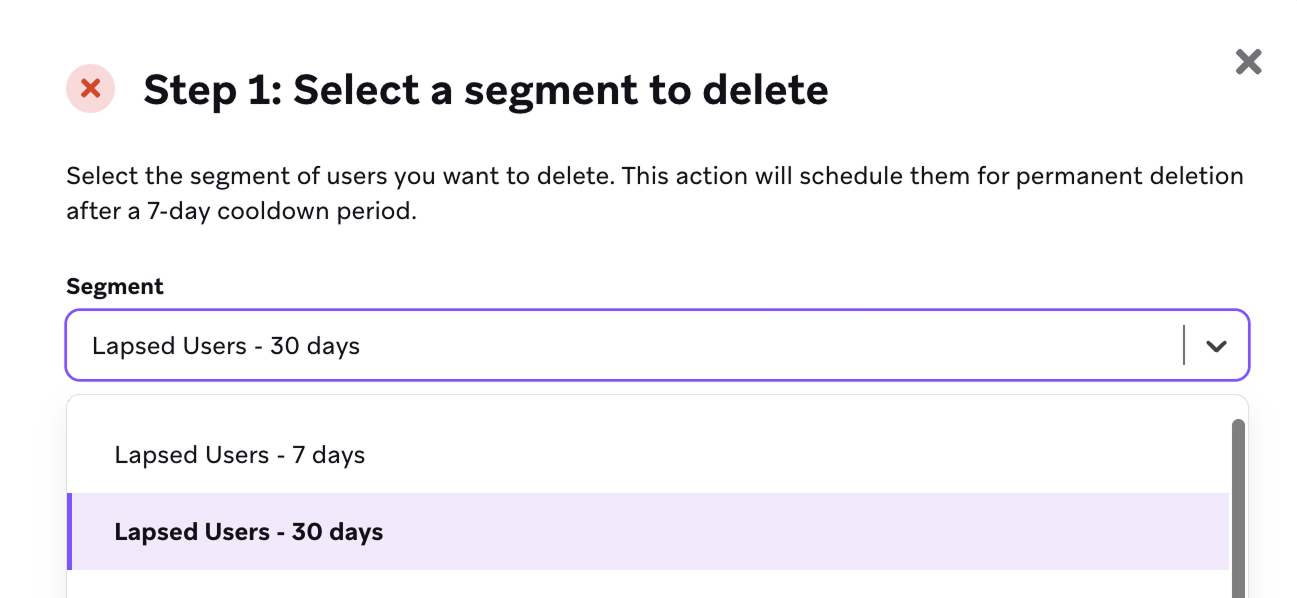Click the "Segment" field label
The image size is (1297, 598).
115,286
